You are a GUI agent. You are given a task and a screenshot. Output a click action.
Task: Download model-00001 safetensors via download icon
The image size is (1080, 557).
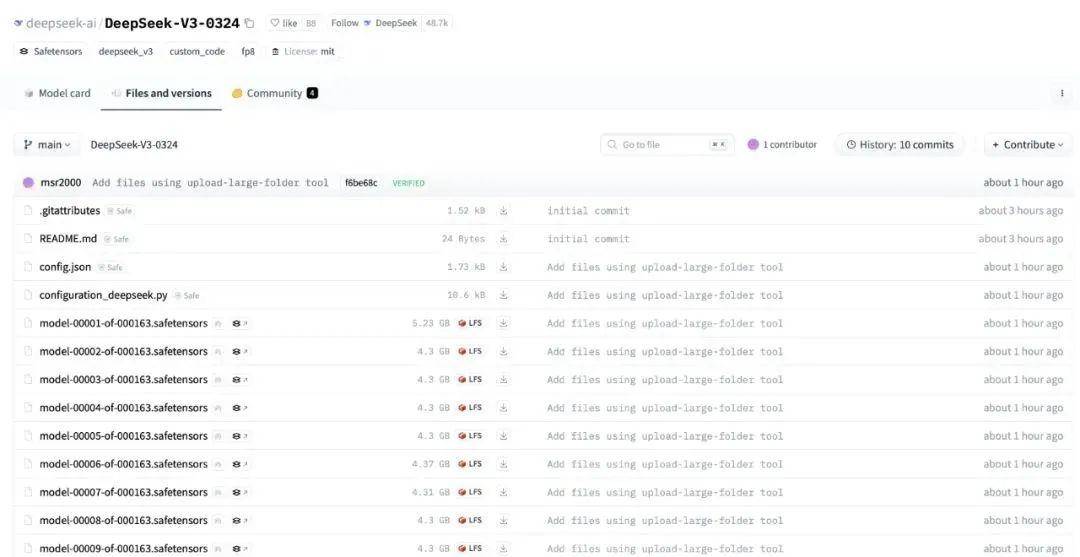[x=503, y=324]
